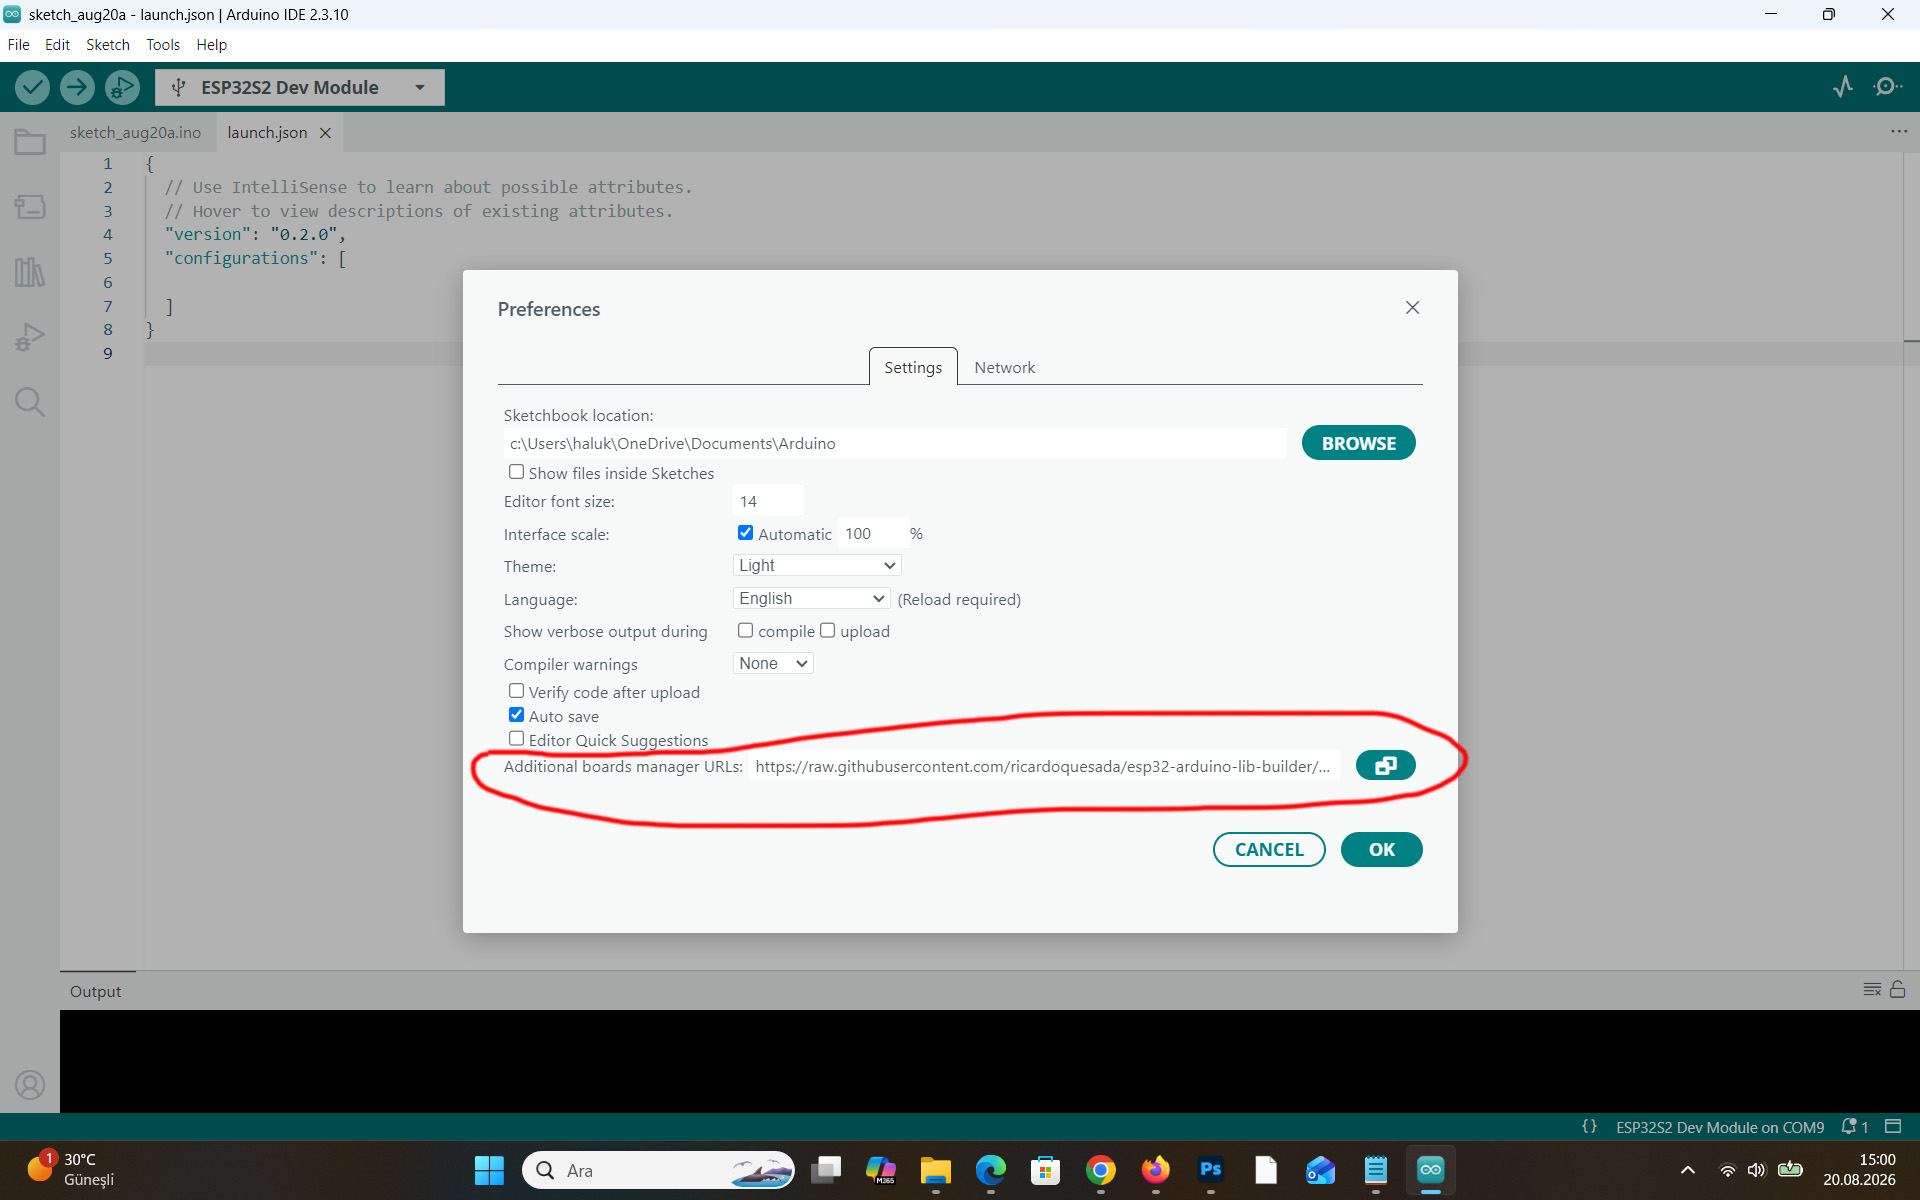Click the BROWSE button
The height and width of the screenshot is (1200, 1920).
(x=1358, y=443)
